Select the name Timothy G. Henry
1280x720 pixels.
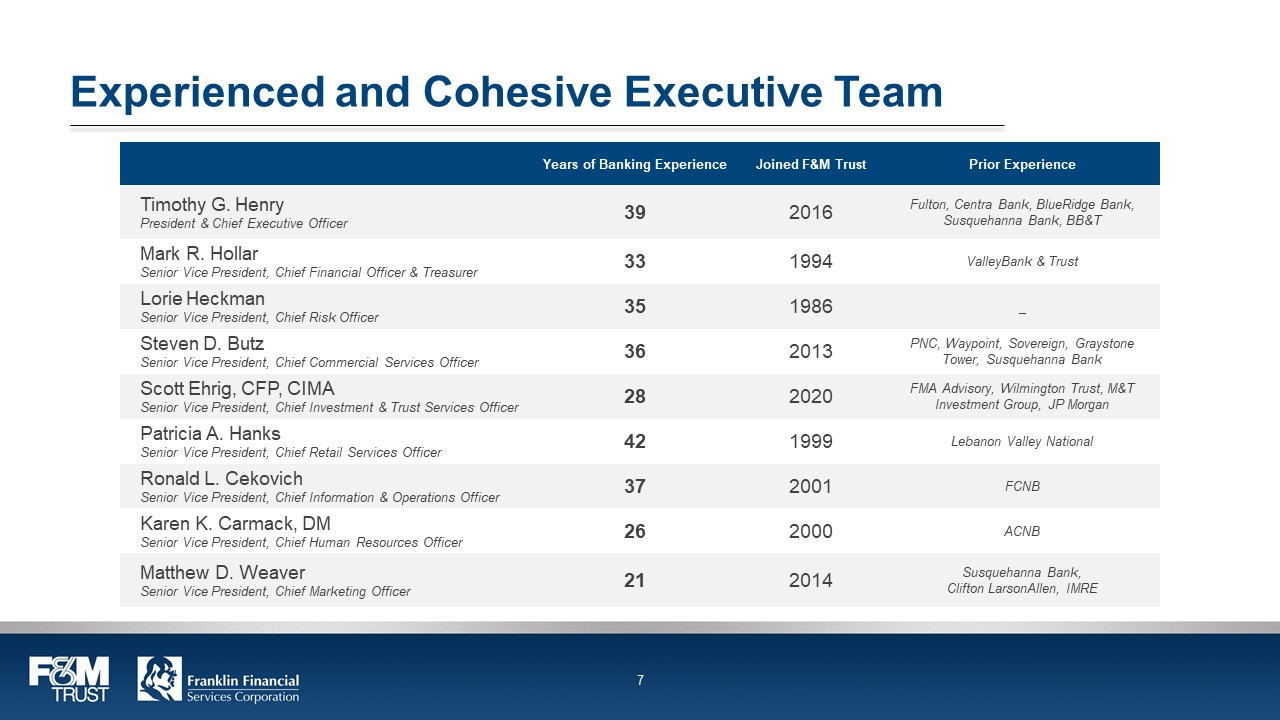212,204
